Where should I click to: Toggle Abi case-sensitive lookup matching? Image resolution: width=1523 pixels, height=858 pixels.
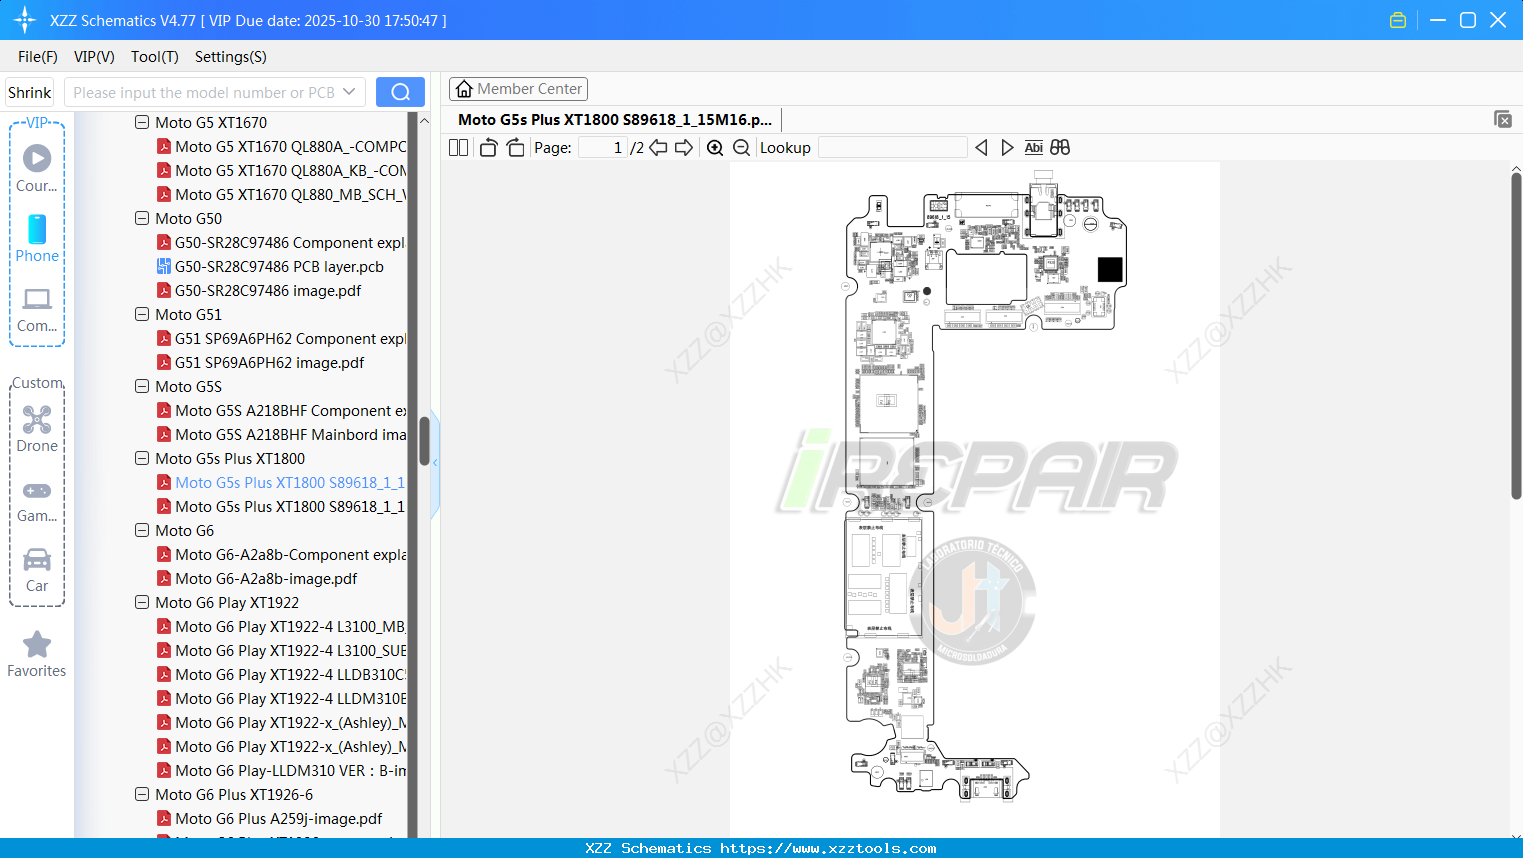point(1033,147)
